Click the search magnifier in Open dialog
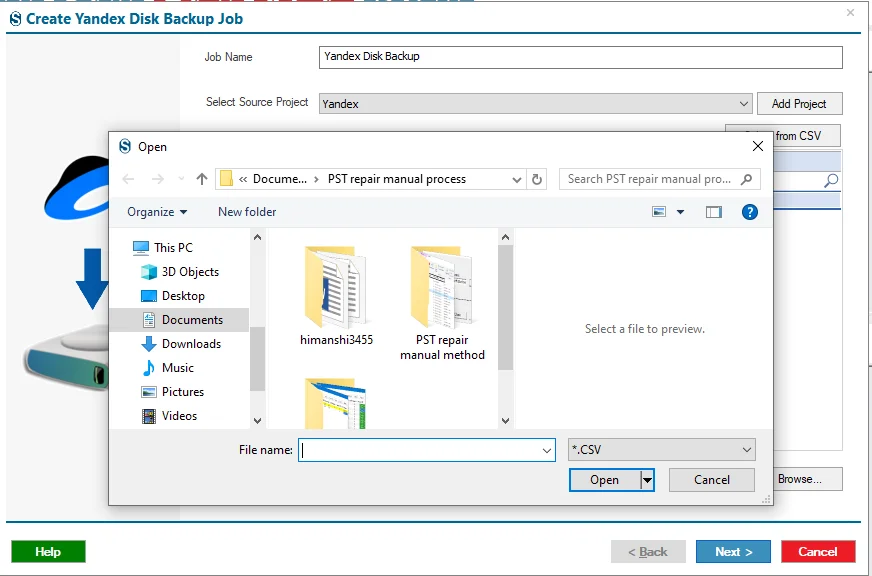The width and height of the screenshot is (872, 576). pyautogui.click(x=747, y=179)
